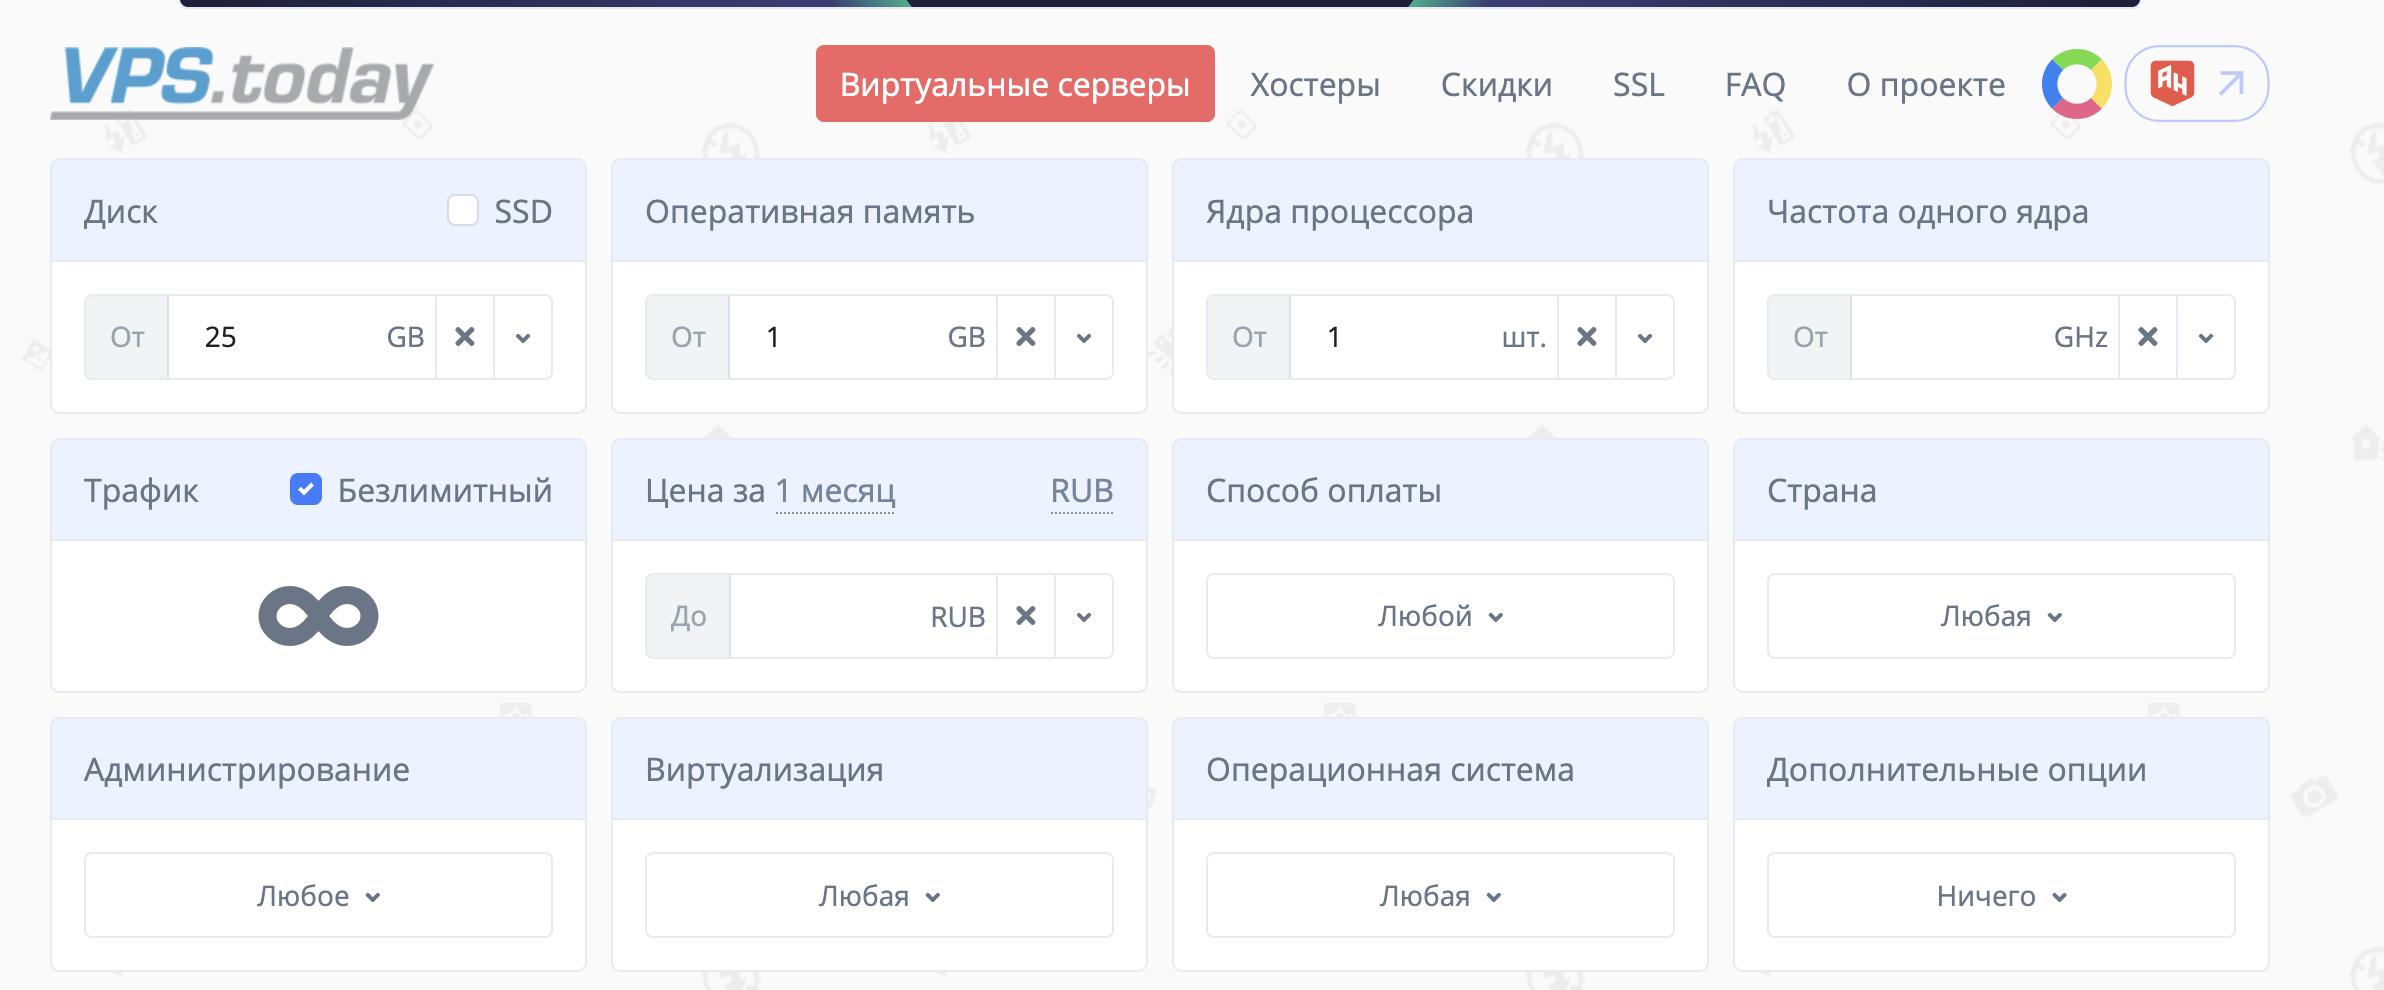Open the SSL menu item
This screenshot has height=990, width=2384.
1638,85
